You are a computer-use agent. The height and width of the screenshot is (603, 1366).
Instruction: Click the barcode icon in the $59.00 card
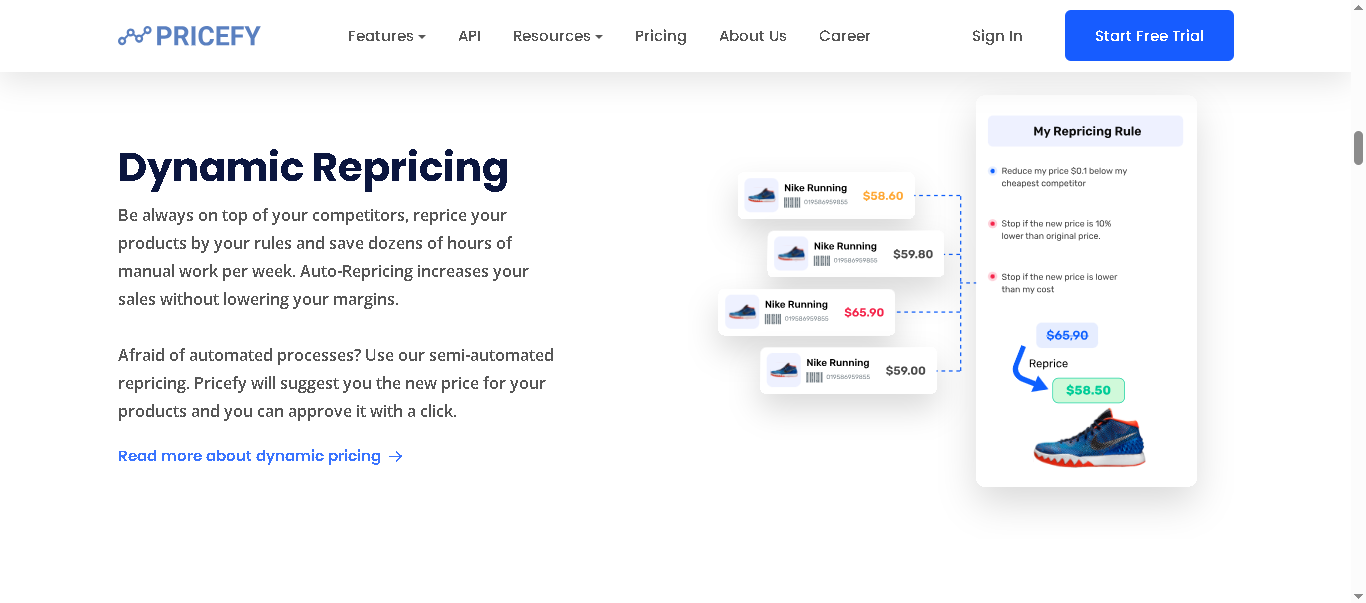coord(815,377)
